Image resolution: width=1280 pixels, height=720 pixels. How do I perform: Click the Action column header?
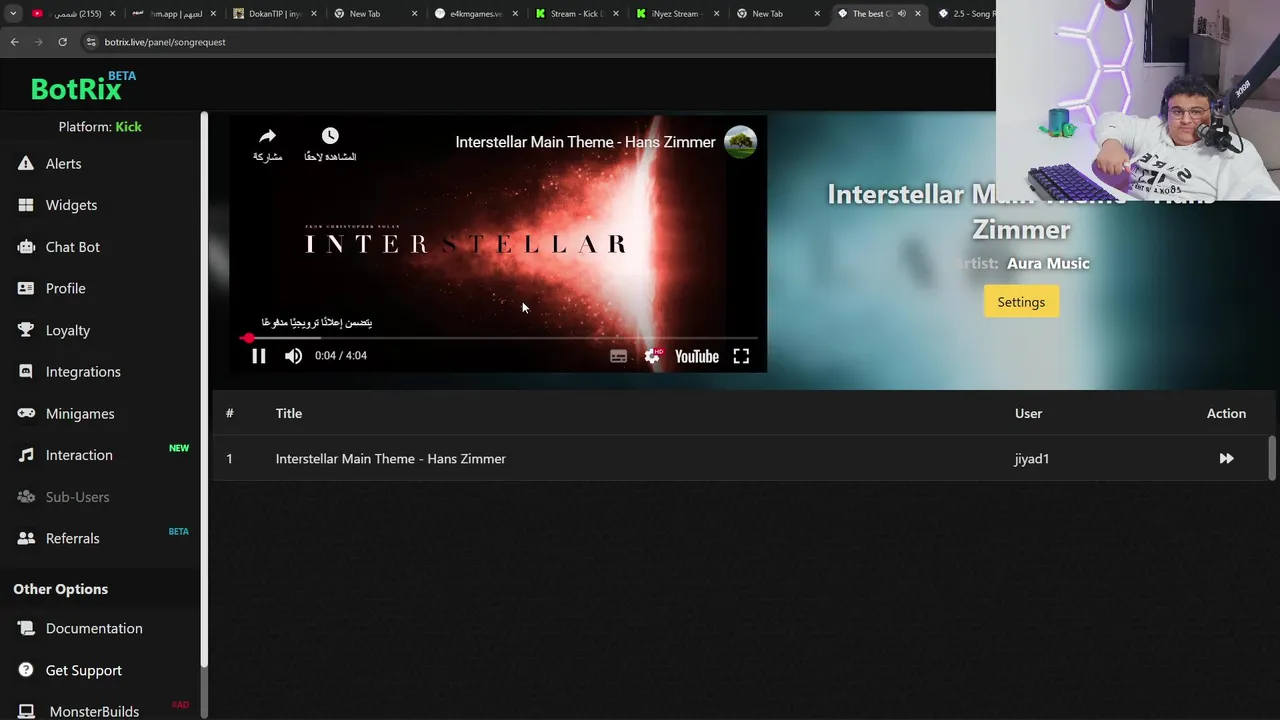(1226, 413)
